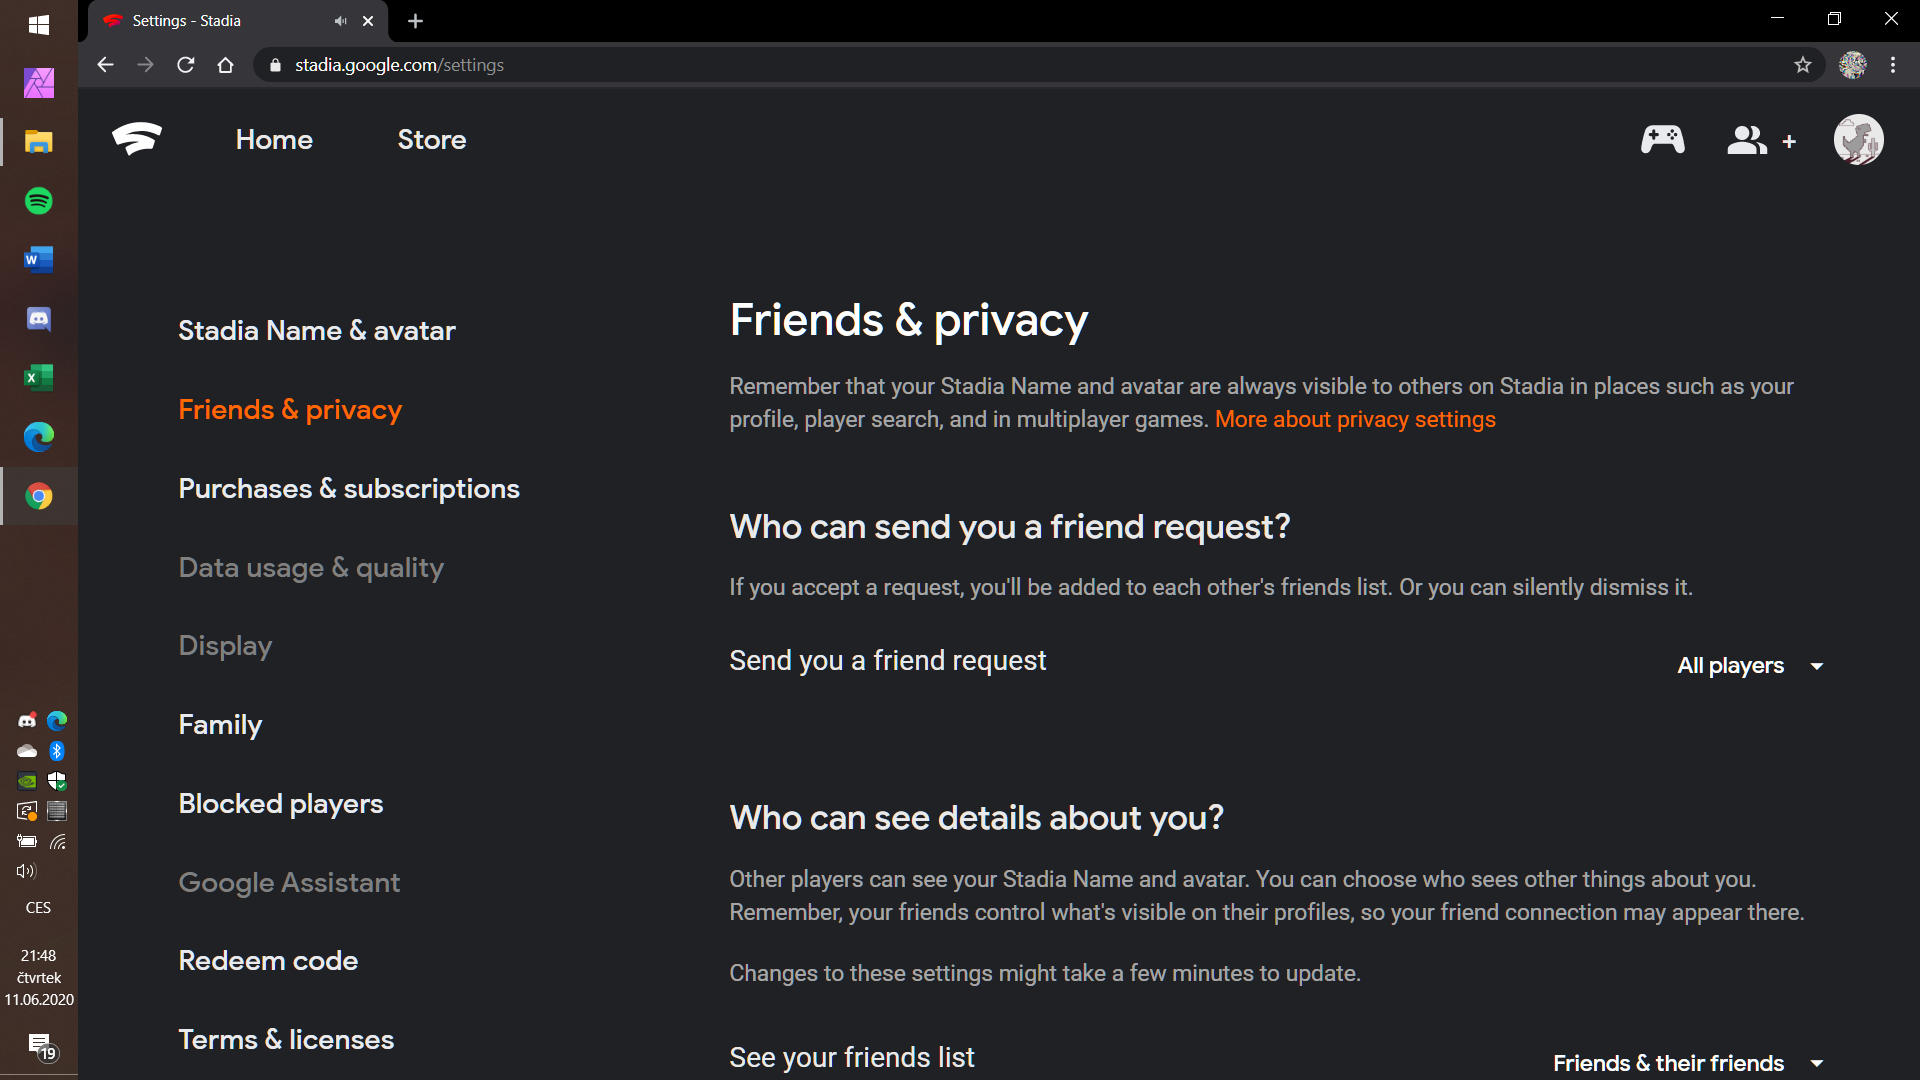Expand the Friends & their friends dropdown

click(x=1688, y=1063)
